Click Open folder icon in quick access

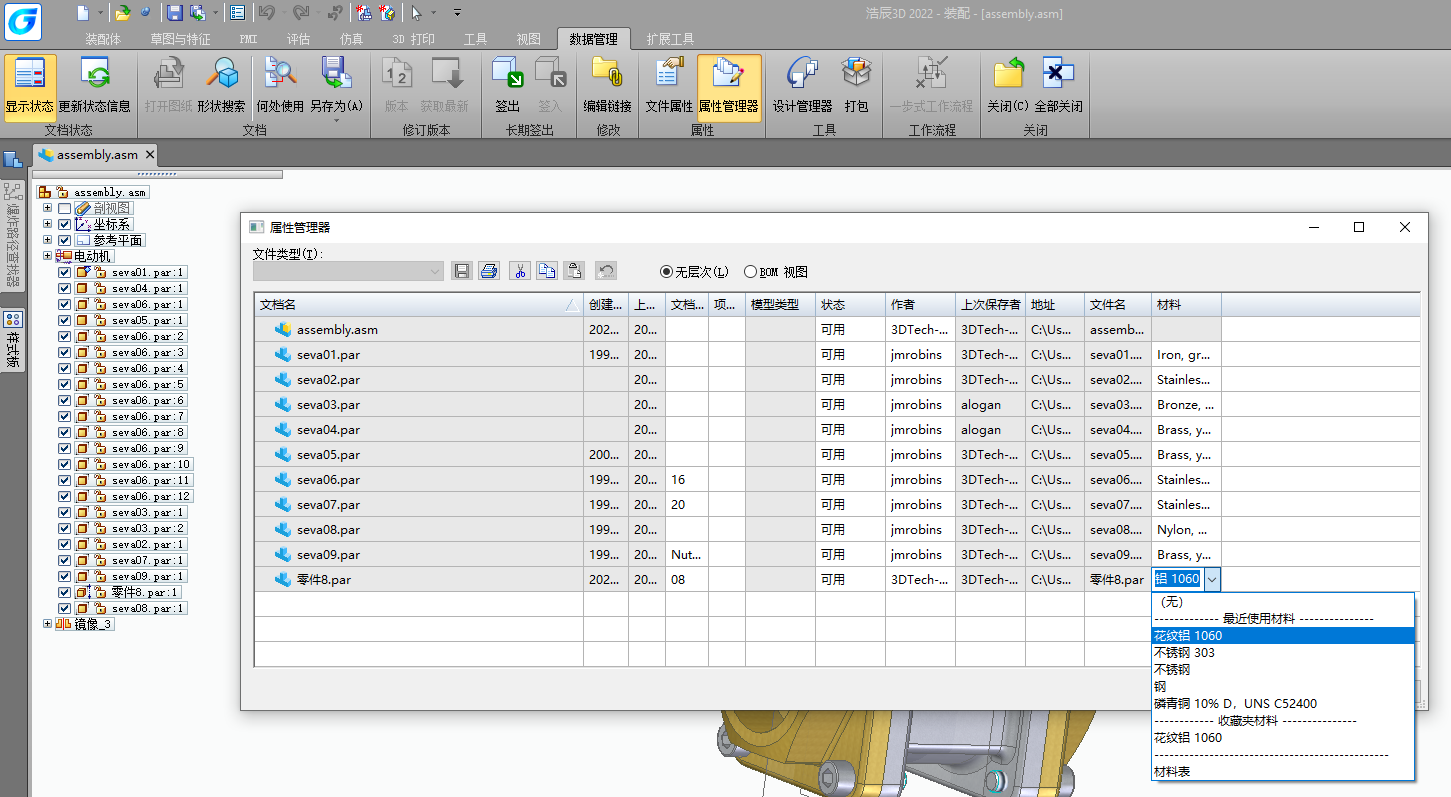pos(122,13)
